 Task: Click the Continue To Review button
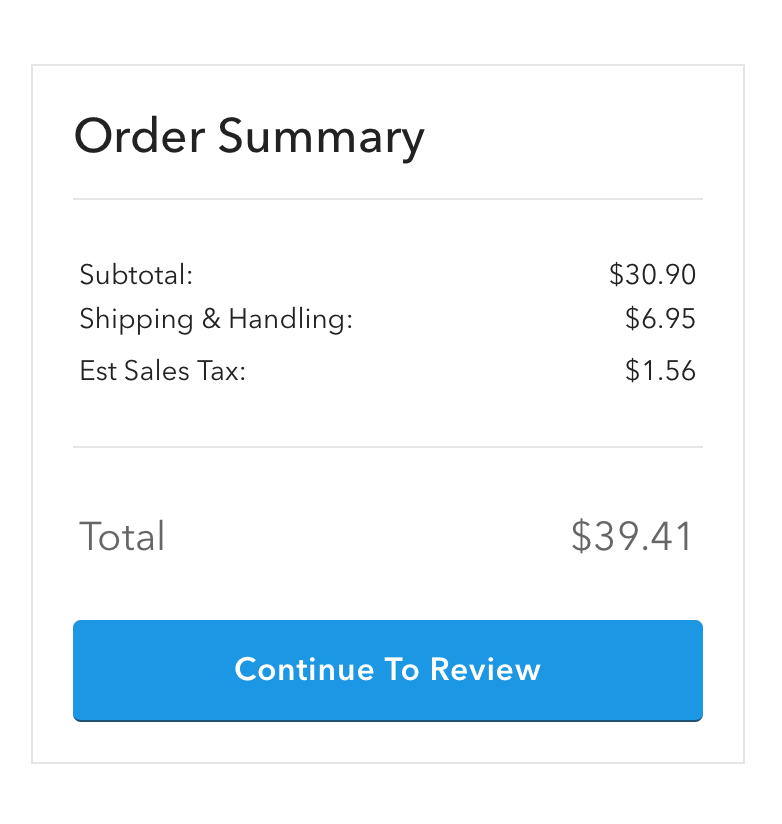388,670
